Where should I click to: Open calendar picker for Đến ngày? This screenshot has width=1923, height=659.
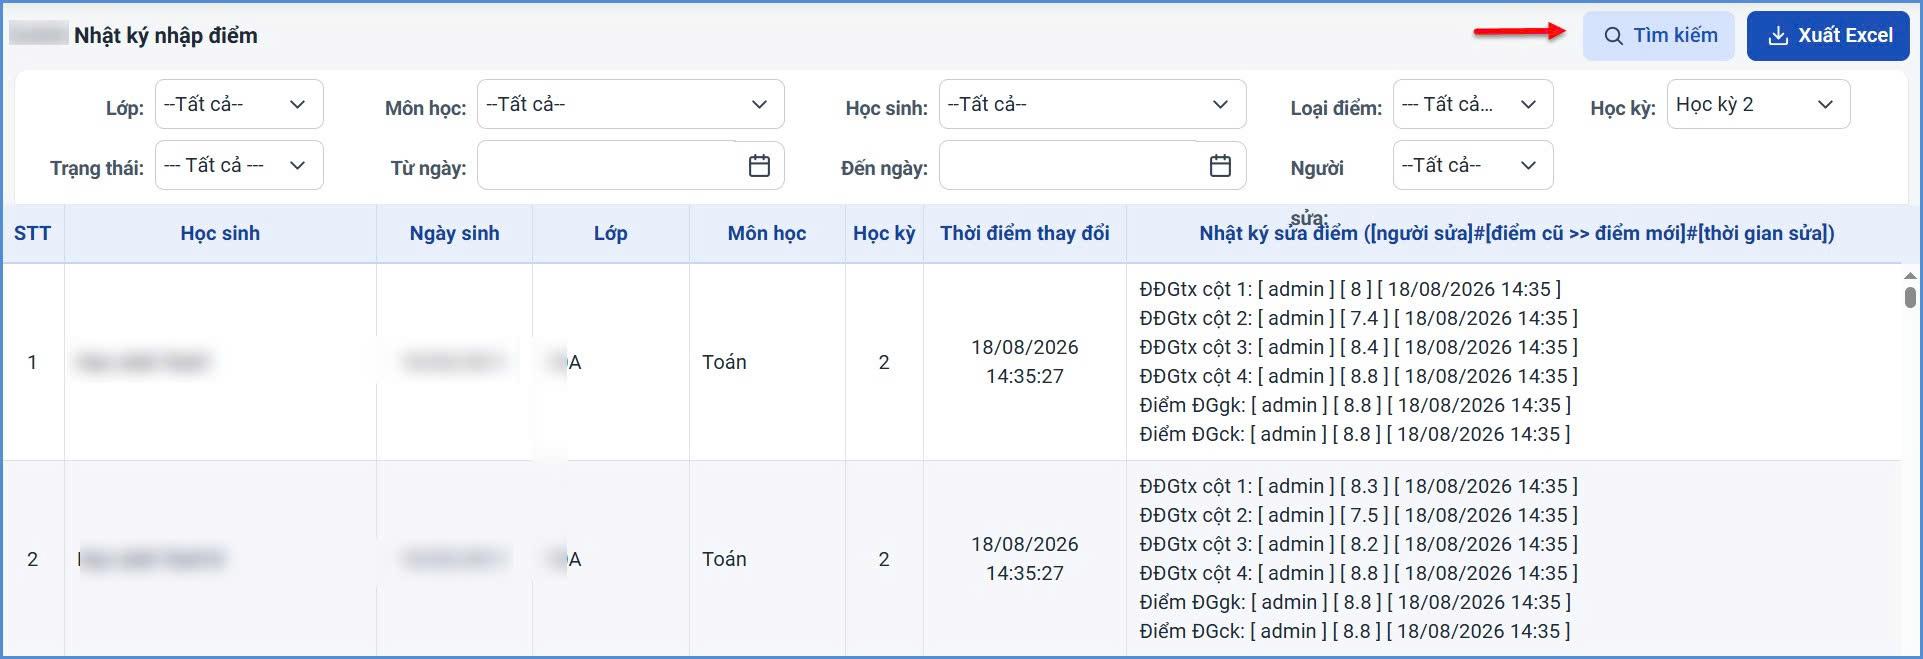click(x=1220, y=166)
